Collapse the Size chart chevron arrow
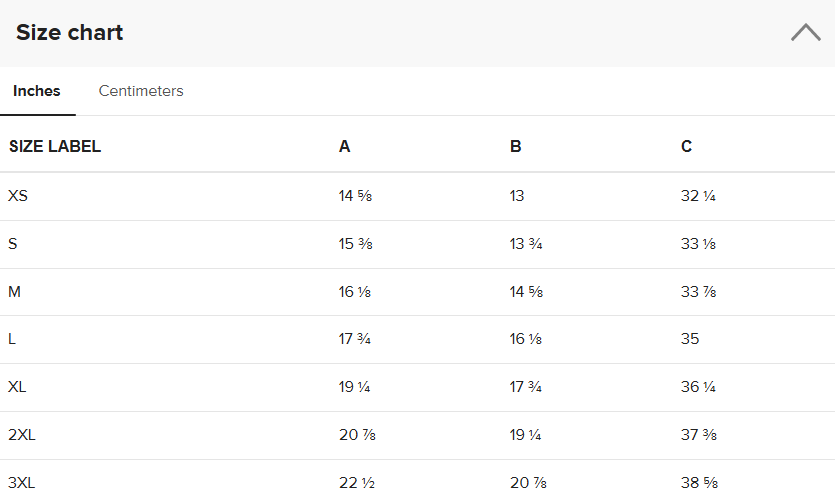This screenshot has width=835, height=503. (805, 32)
